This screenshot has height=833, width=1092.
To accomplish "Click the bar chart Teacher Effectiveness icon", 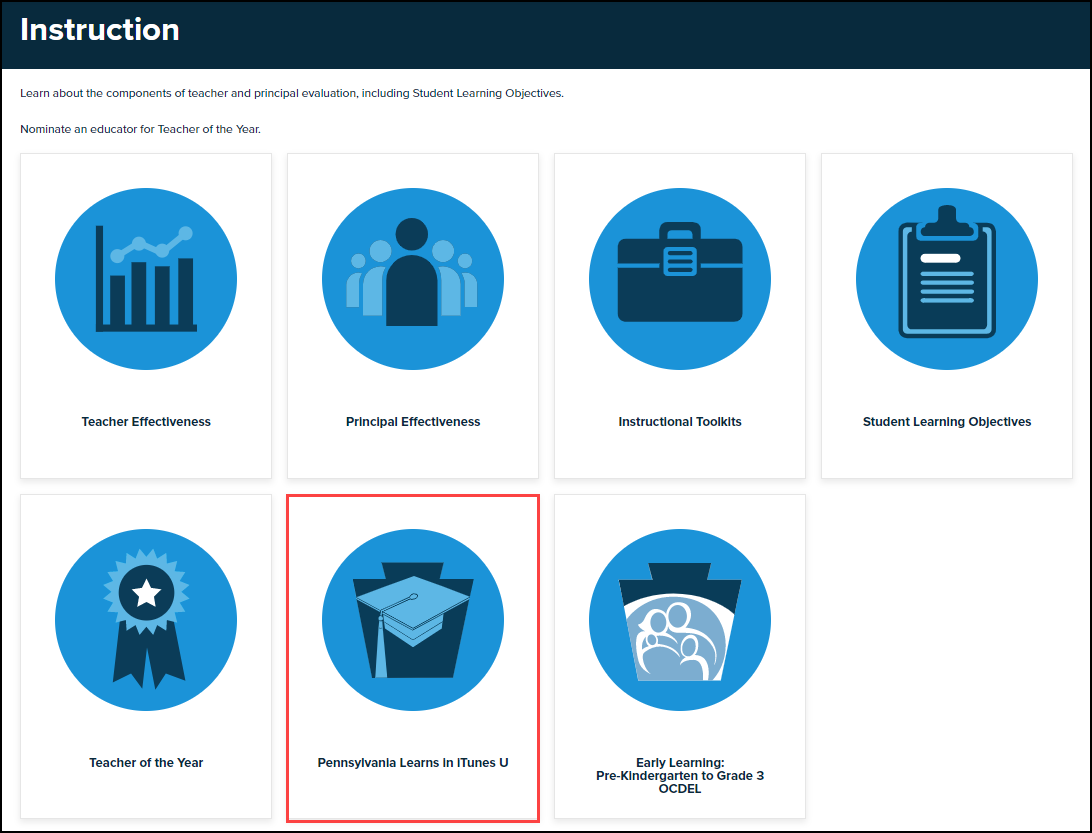I will [x=146, y=279].
